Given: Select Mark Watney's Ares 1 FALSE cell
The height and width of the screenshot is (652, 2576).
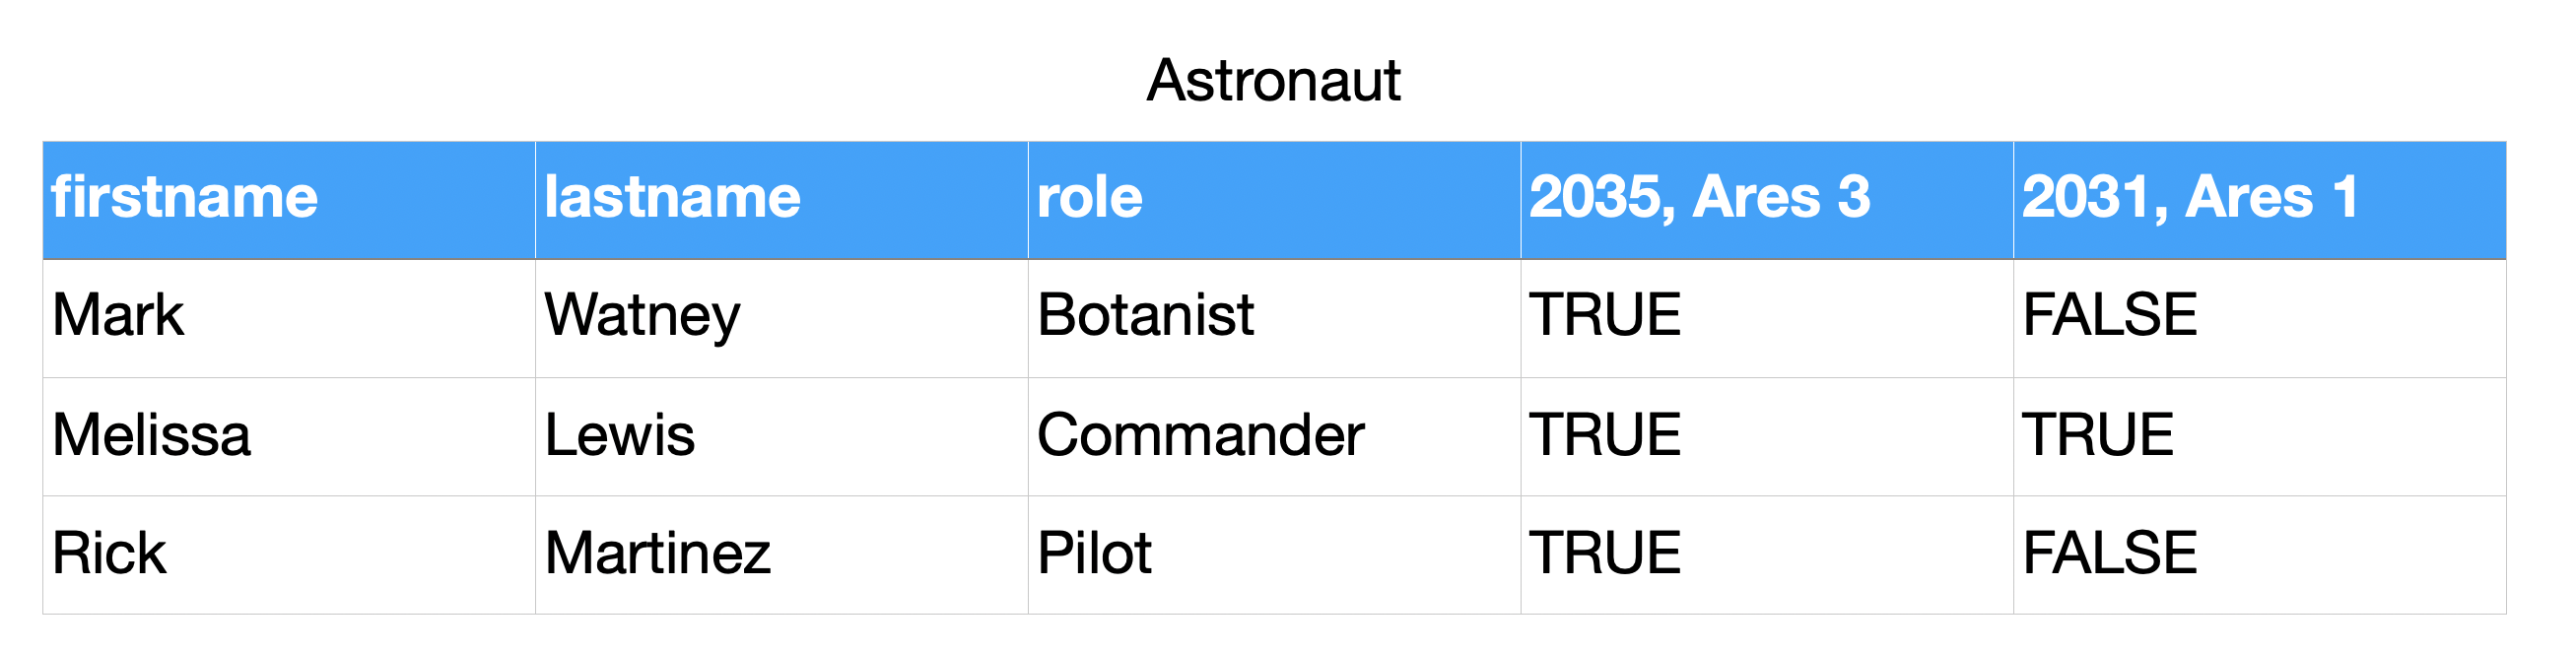Looking at the screenshot, I should (x=2258, y=317).
